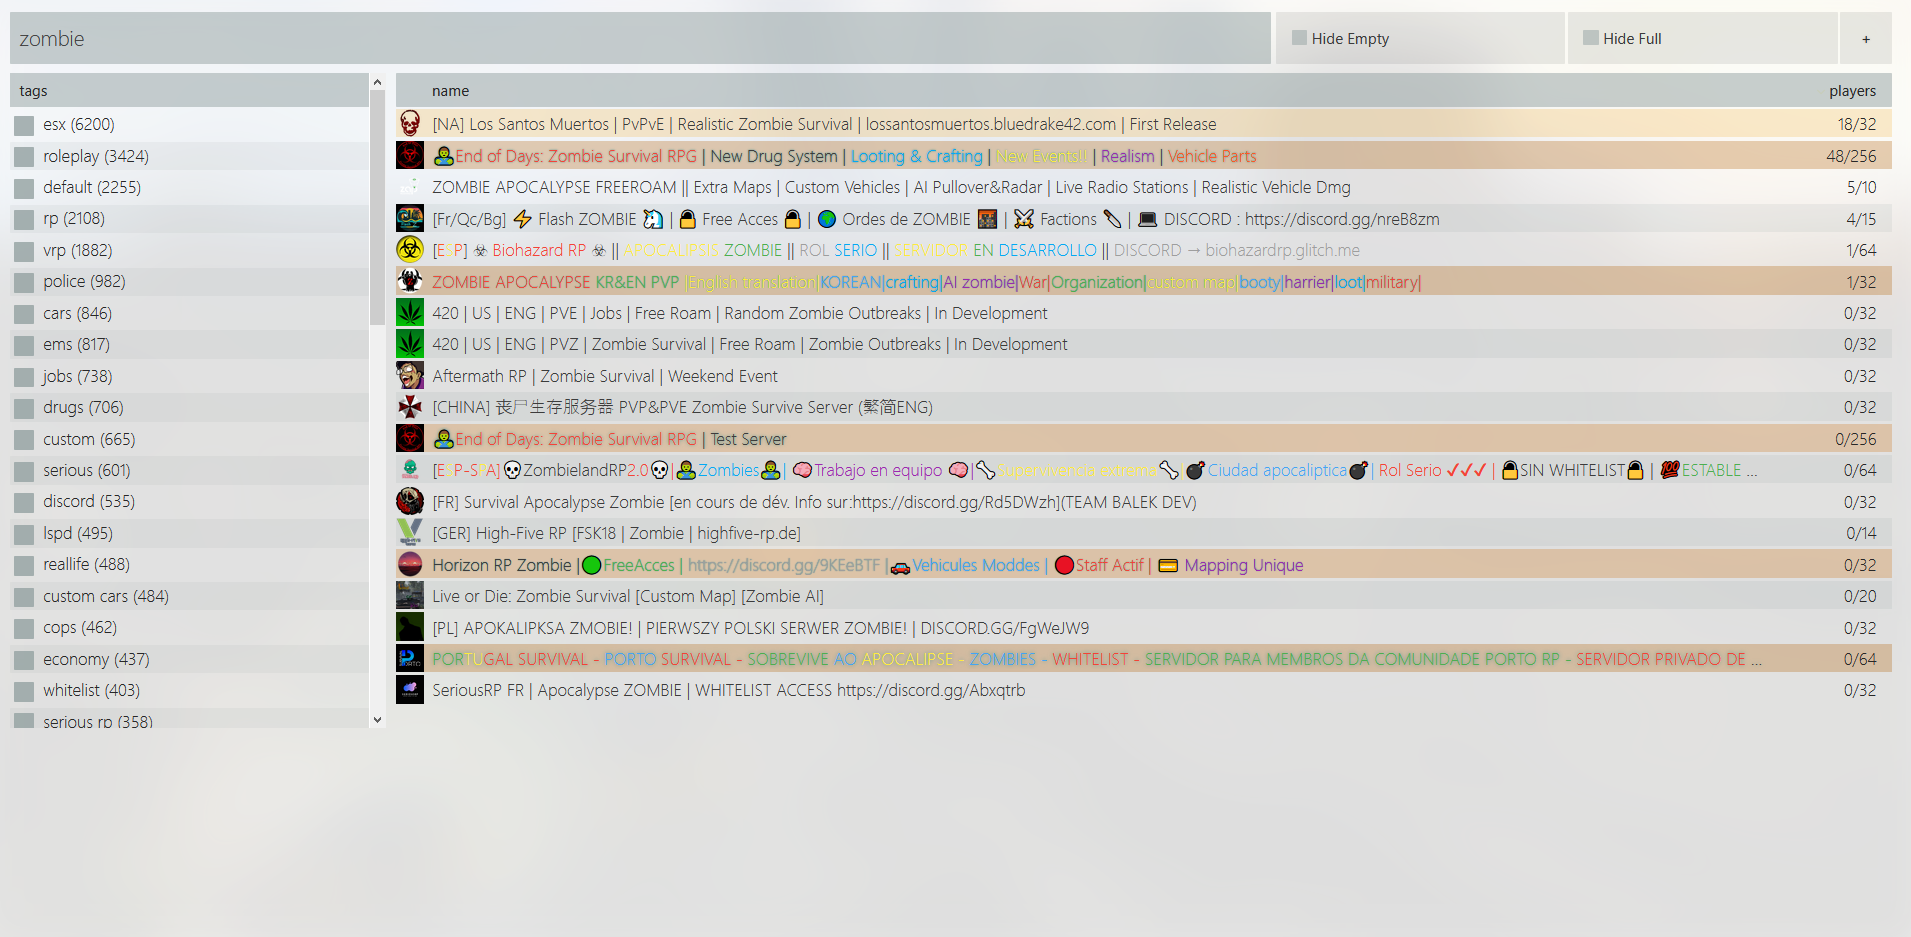Toggle the Hide Empty checkbox

(x=1299, y=38)
